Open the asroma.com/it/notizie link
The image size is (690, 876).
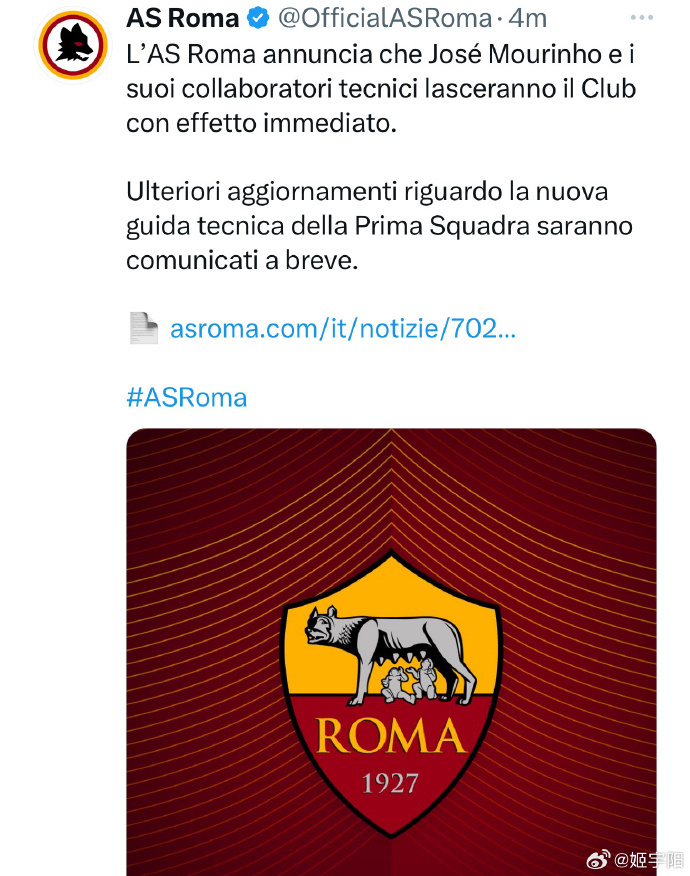[x=343, y=329]
